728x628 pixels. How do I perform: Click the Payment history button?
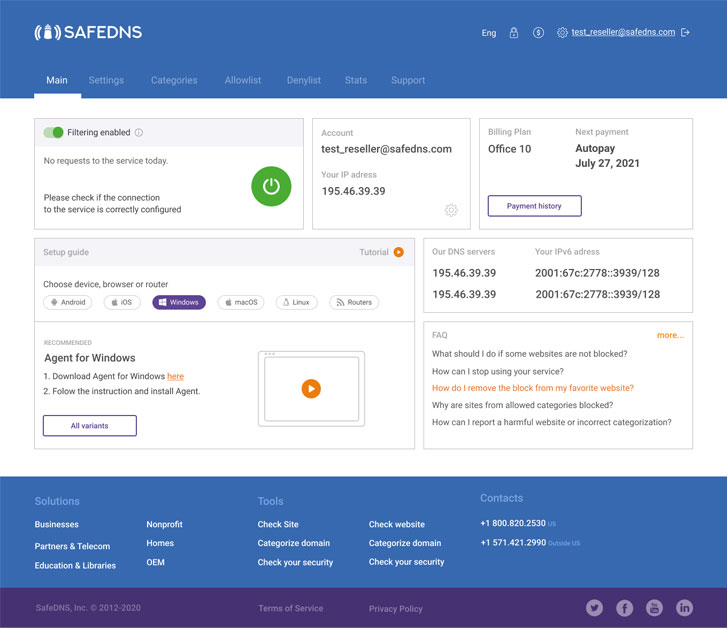tap(534, 206)
